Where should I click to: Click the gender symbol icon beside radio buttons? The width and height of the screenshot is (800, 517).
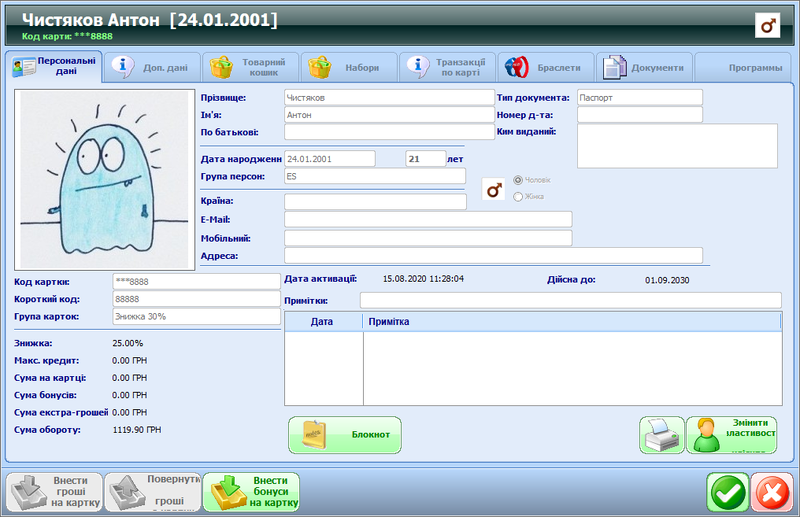click(492, 189)
